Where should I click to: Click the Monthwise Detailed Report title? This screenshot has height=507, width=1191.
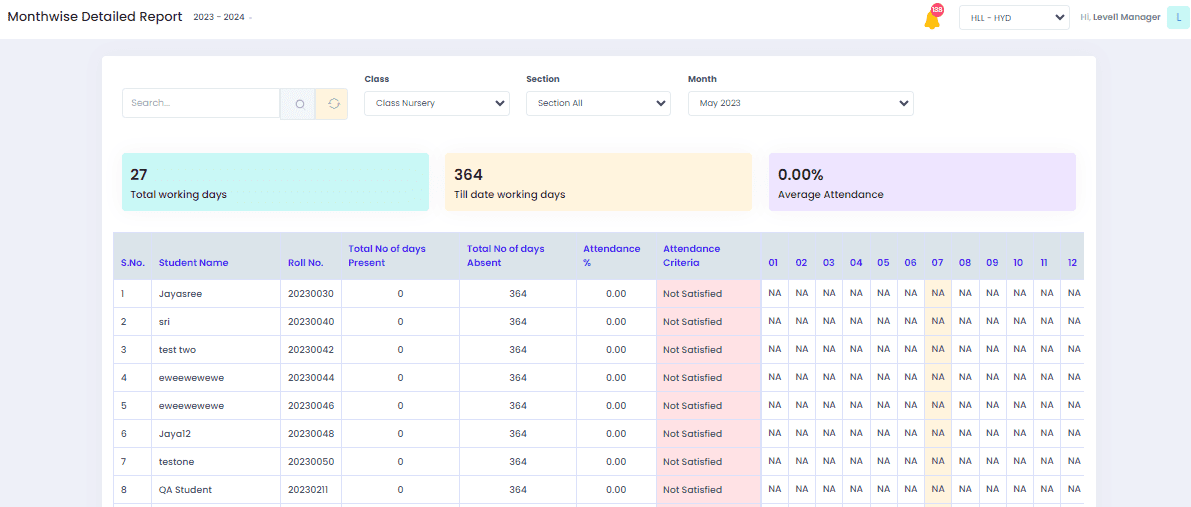tap(95, 17)
